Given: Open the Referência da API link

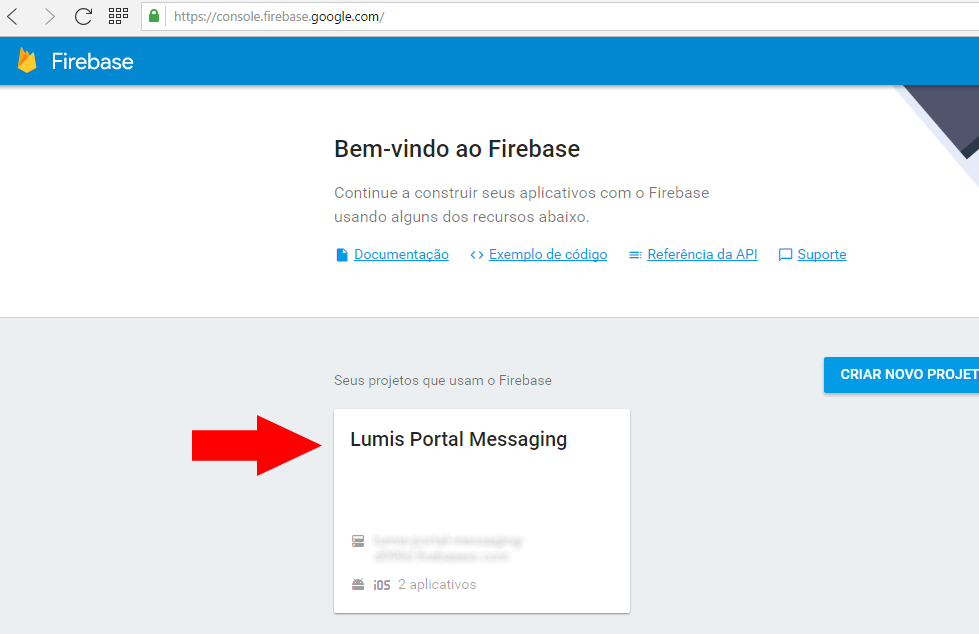Looking at the screenshot, I should coord(702,254).
